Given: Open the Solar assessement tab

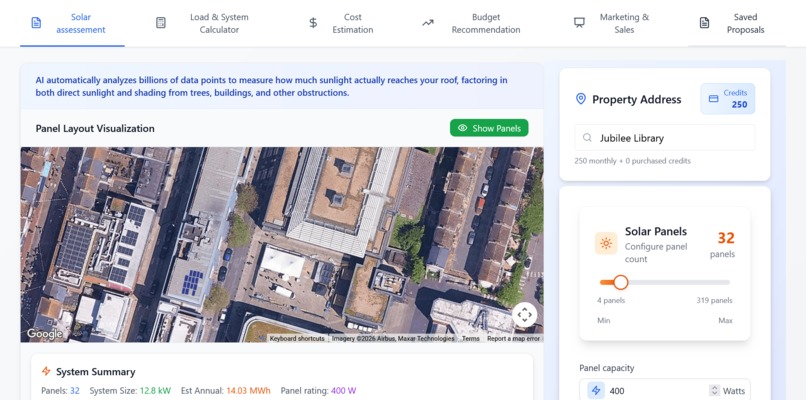Looking at the screenshot, I should 72,23.
